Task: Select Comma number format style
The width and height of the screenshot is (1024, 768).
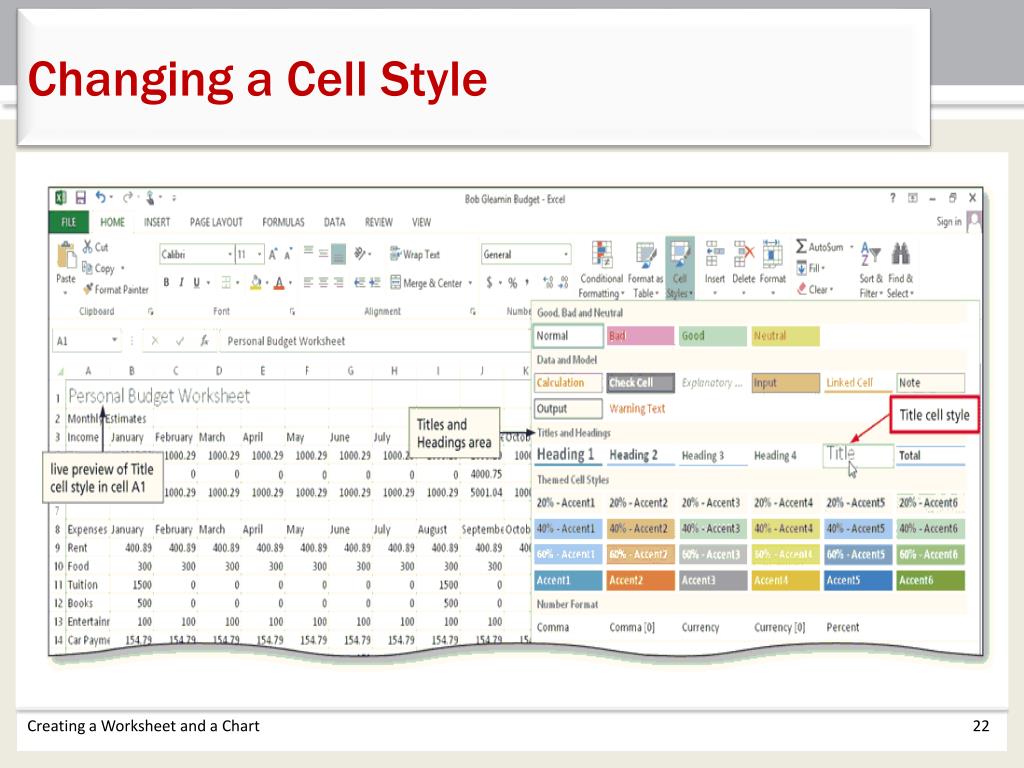Action: [553, 627]
